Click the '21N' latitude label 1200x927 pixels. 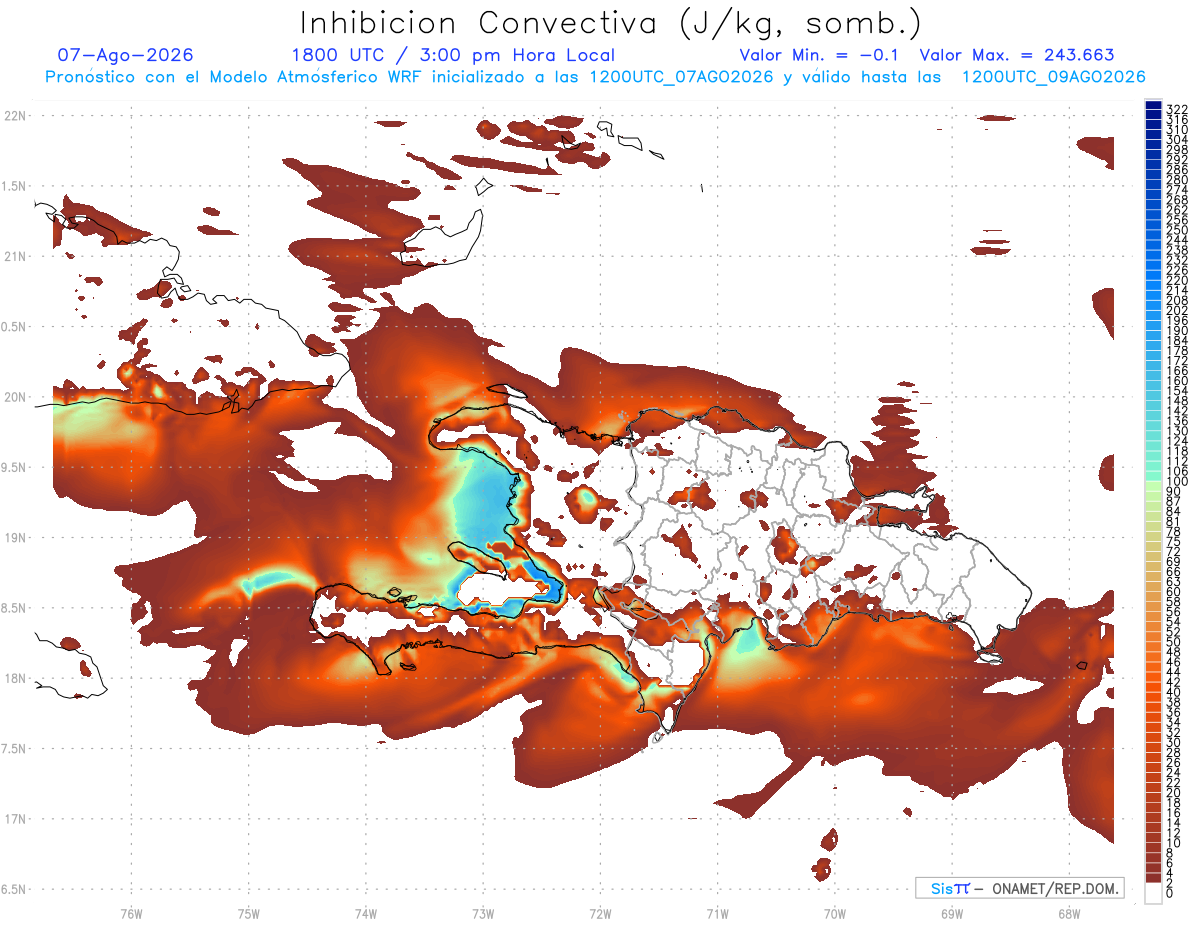point(15,256)
